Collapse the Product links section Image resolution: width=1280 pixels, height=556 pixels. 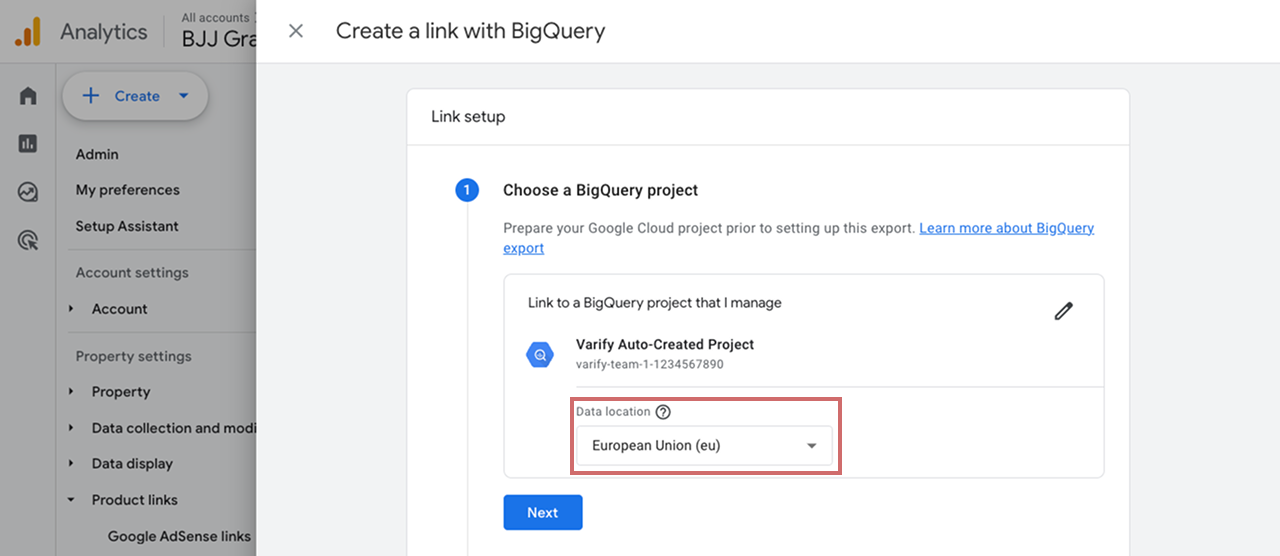71,500
